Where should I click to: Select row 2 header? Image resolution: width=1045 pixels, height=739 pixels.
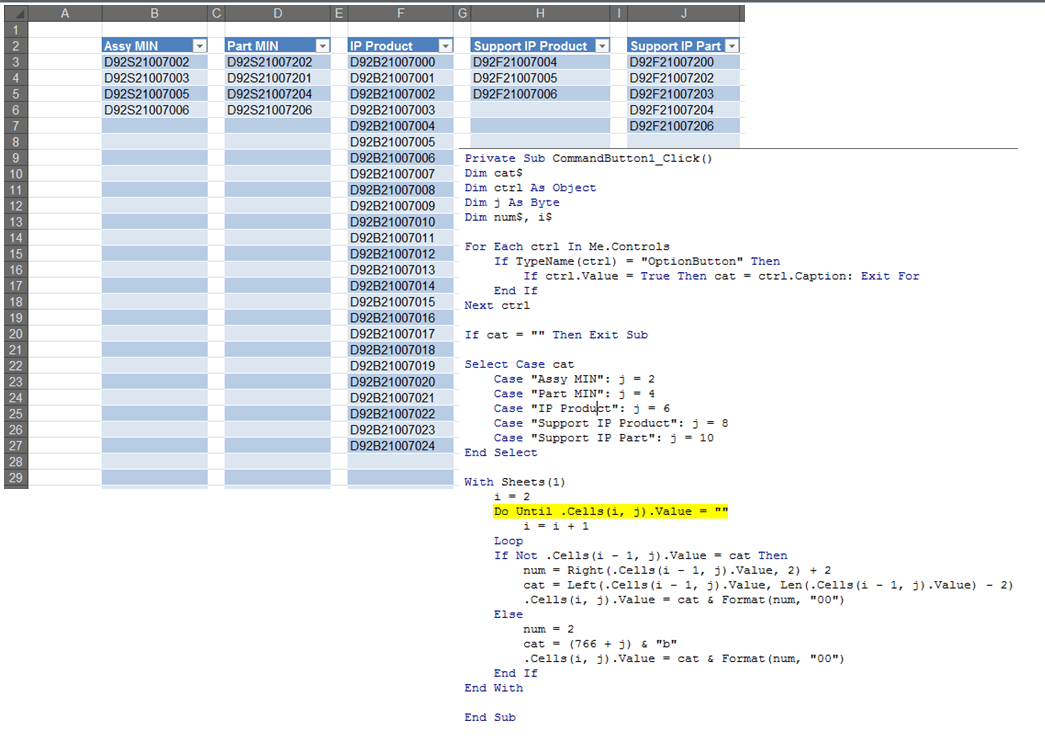(17, 46)
